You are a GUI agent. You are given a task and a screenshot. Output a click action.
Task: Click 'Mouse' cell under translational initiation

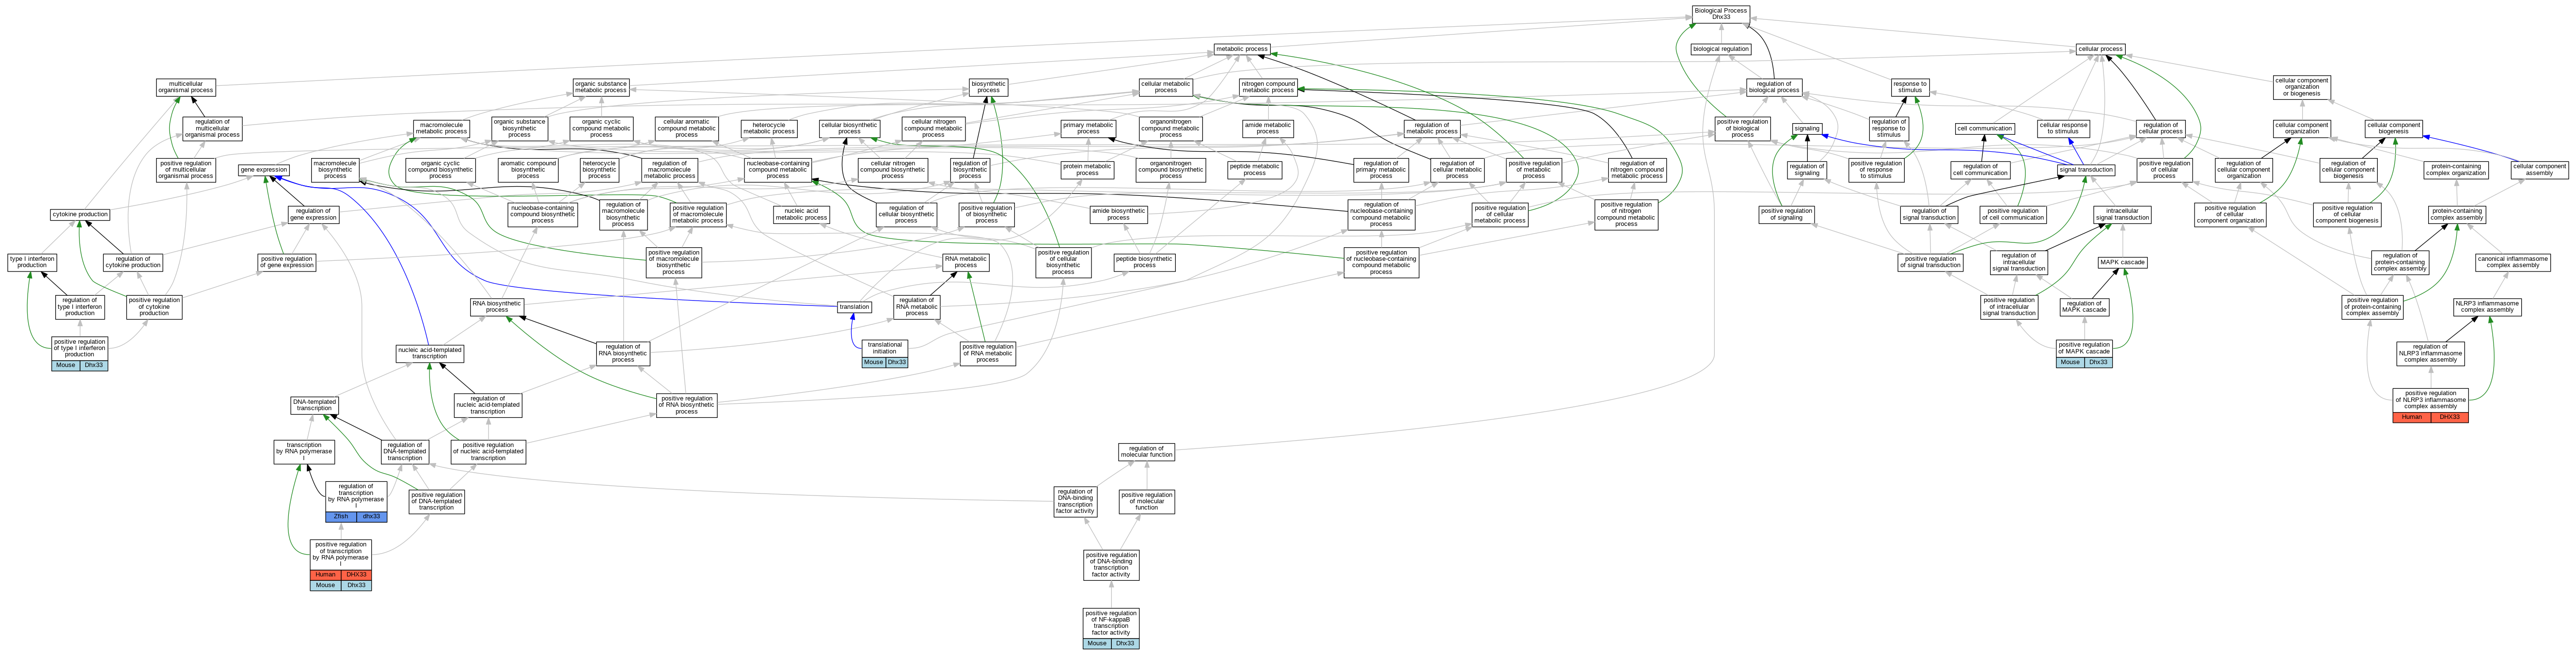pyautogui.click(x=873, y=362)
